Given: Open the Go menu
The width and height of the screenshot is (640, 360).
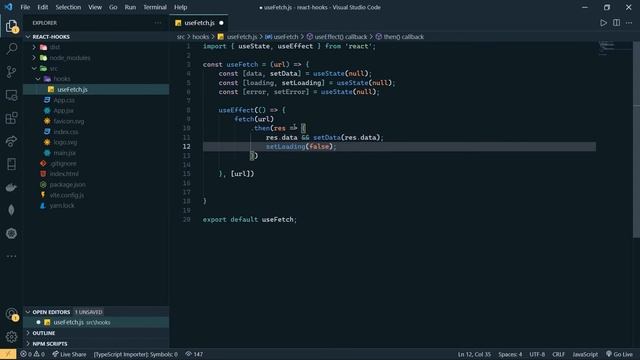Looking at the screenshot, I should coord(113,7).
